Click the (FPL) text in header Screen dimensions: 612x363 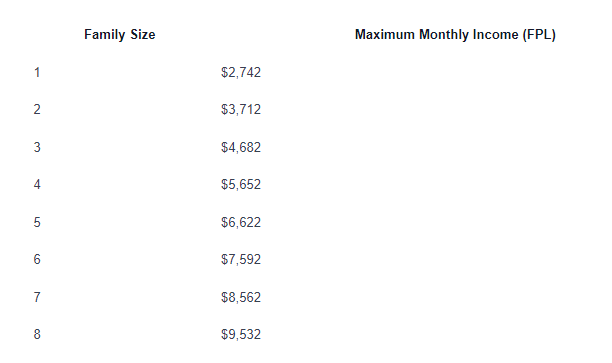[x=539, y=35]
